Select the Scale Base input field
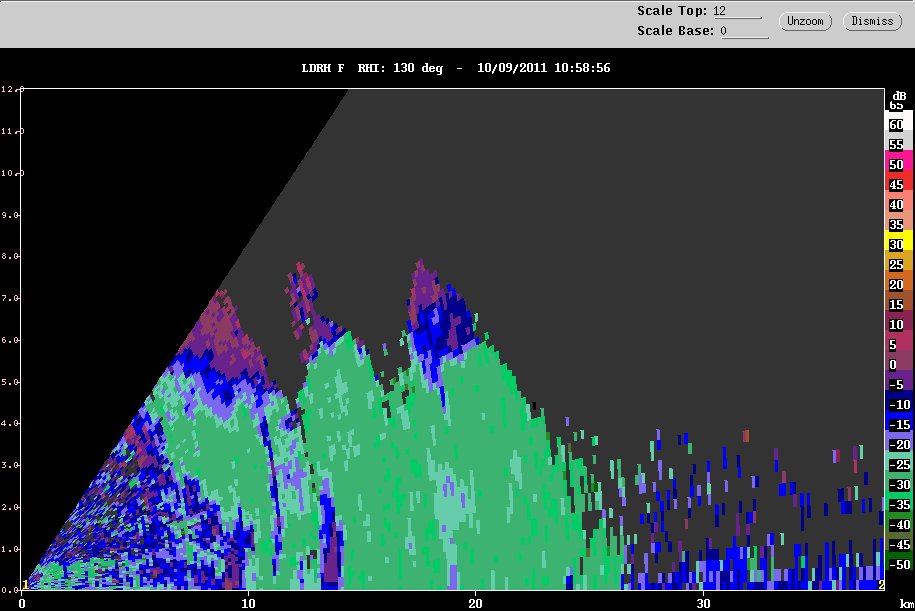The image size is (915, 611). [x=743, y=31]
